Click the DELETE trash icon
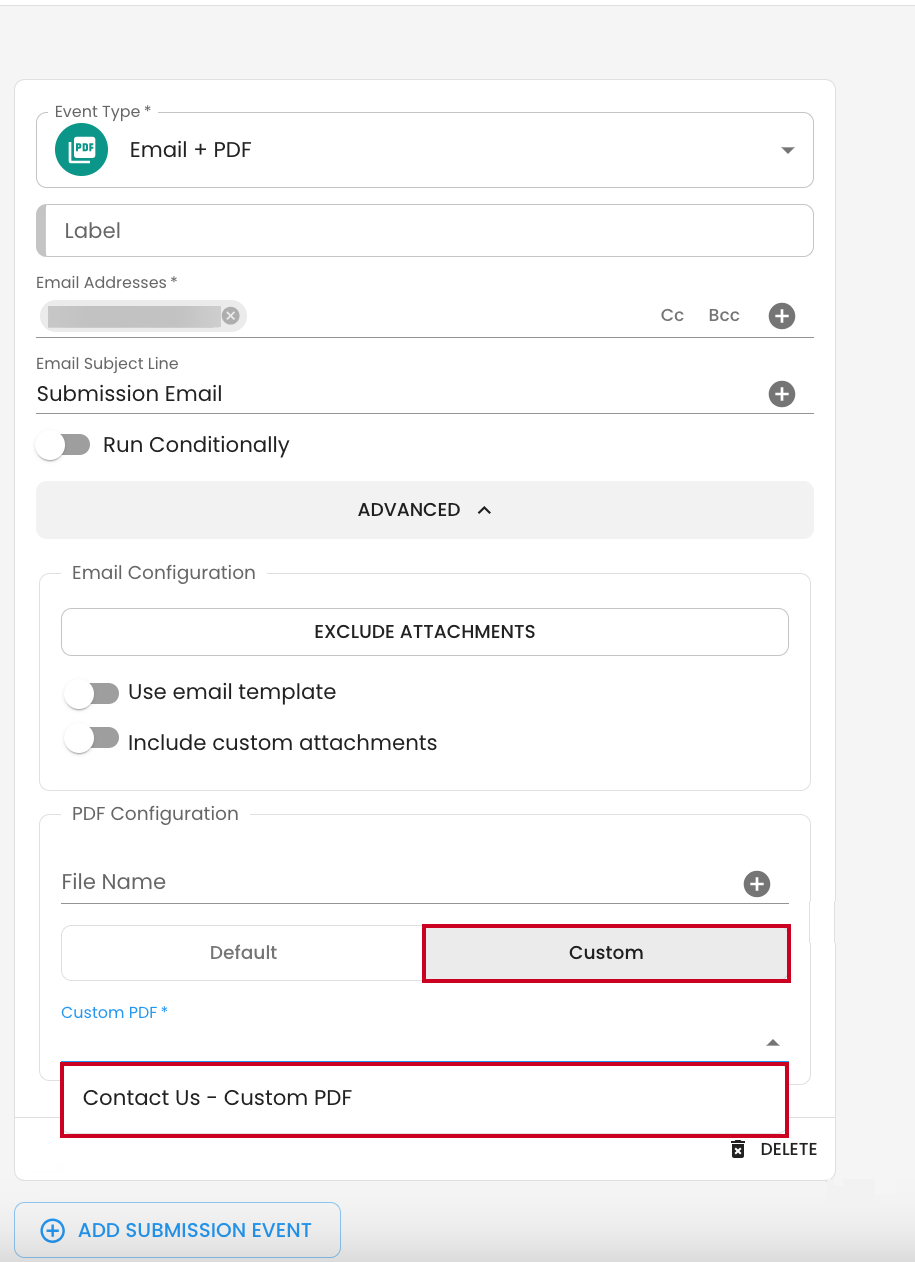Screen dimensions: 915x1262 738,1149
